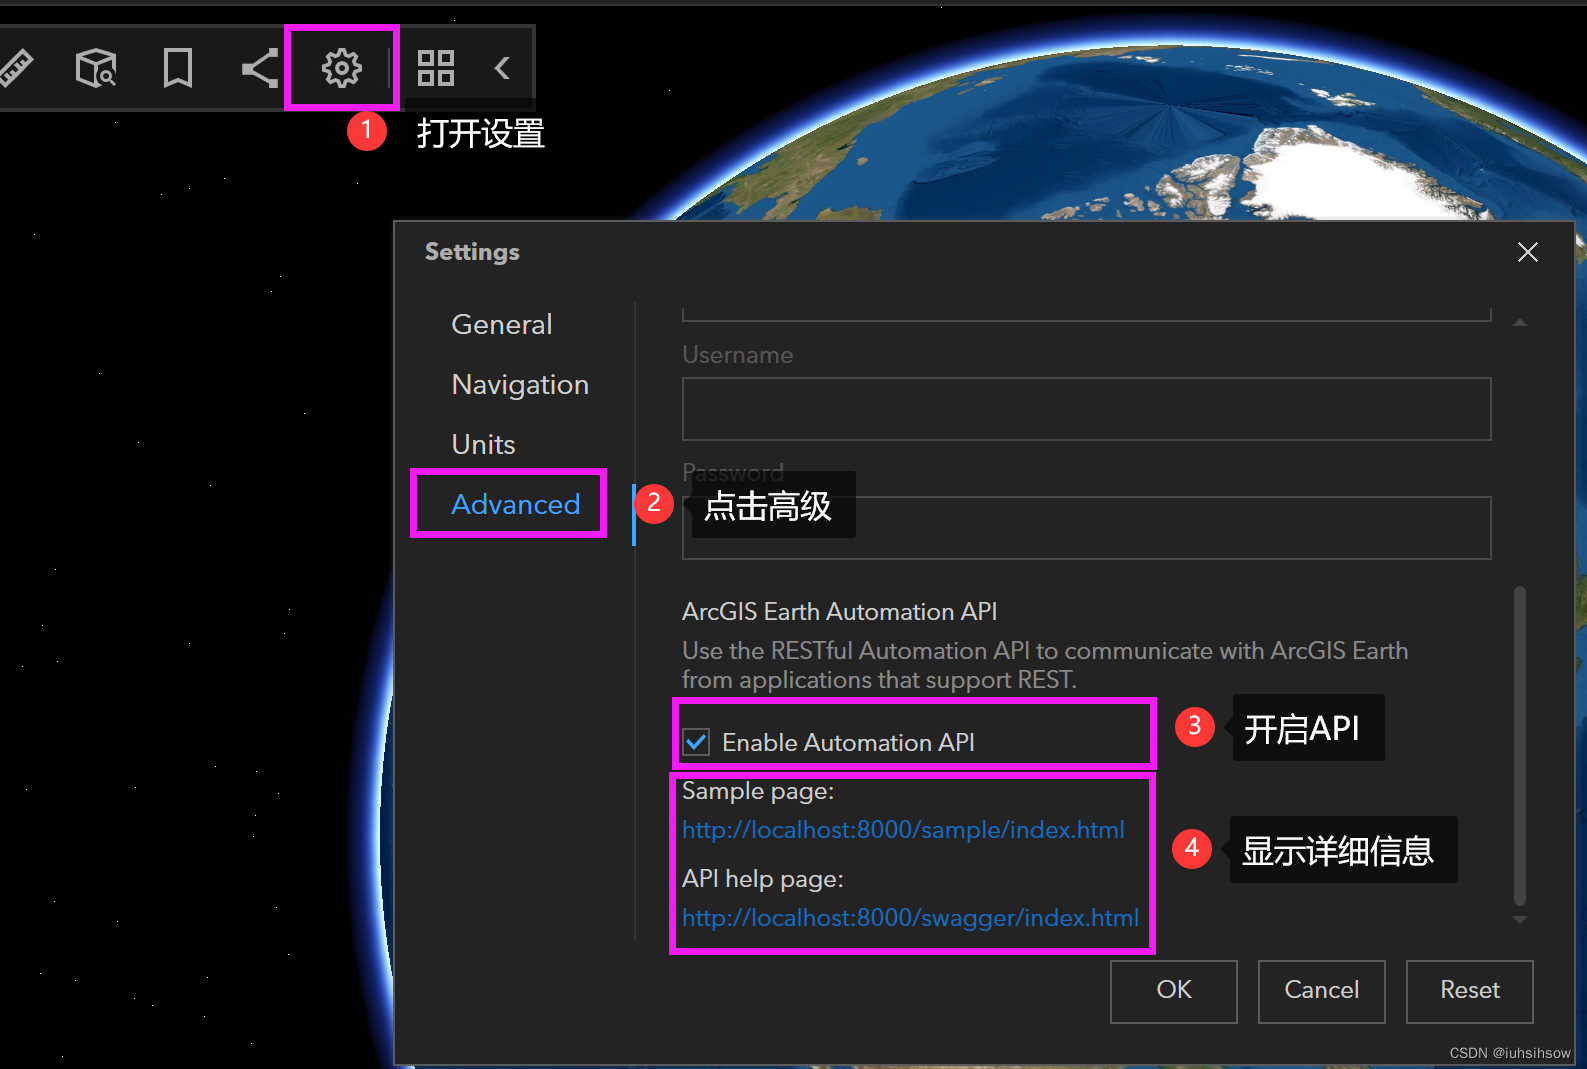Open the Units settings tab
1587x1069 pixels.
pyautogui.click(x=483, y=445)
